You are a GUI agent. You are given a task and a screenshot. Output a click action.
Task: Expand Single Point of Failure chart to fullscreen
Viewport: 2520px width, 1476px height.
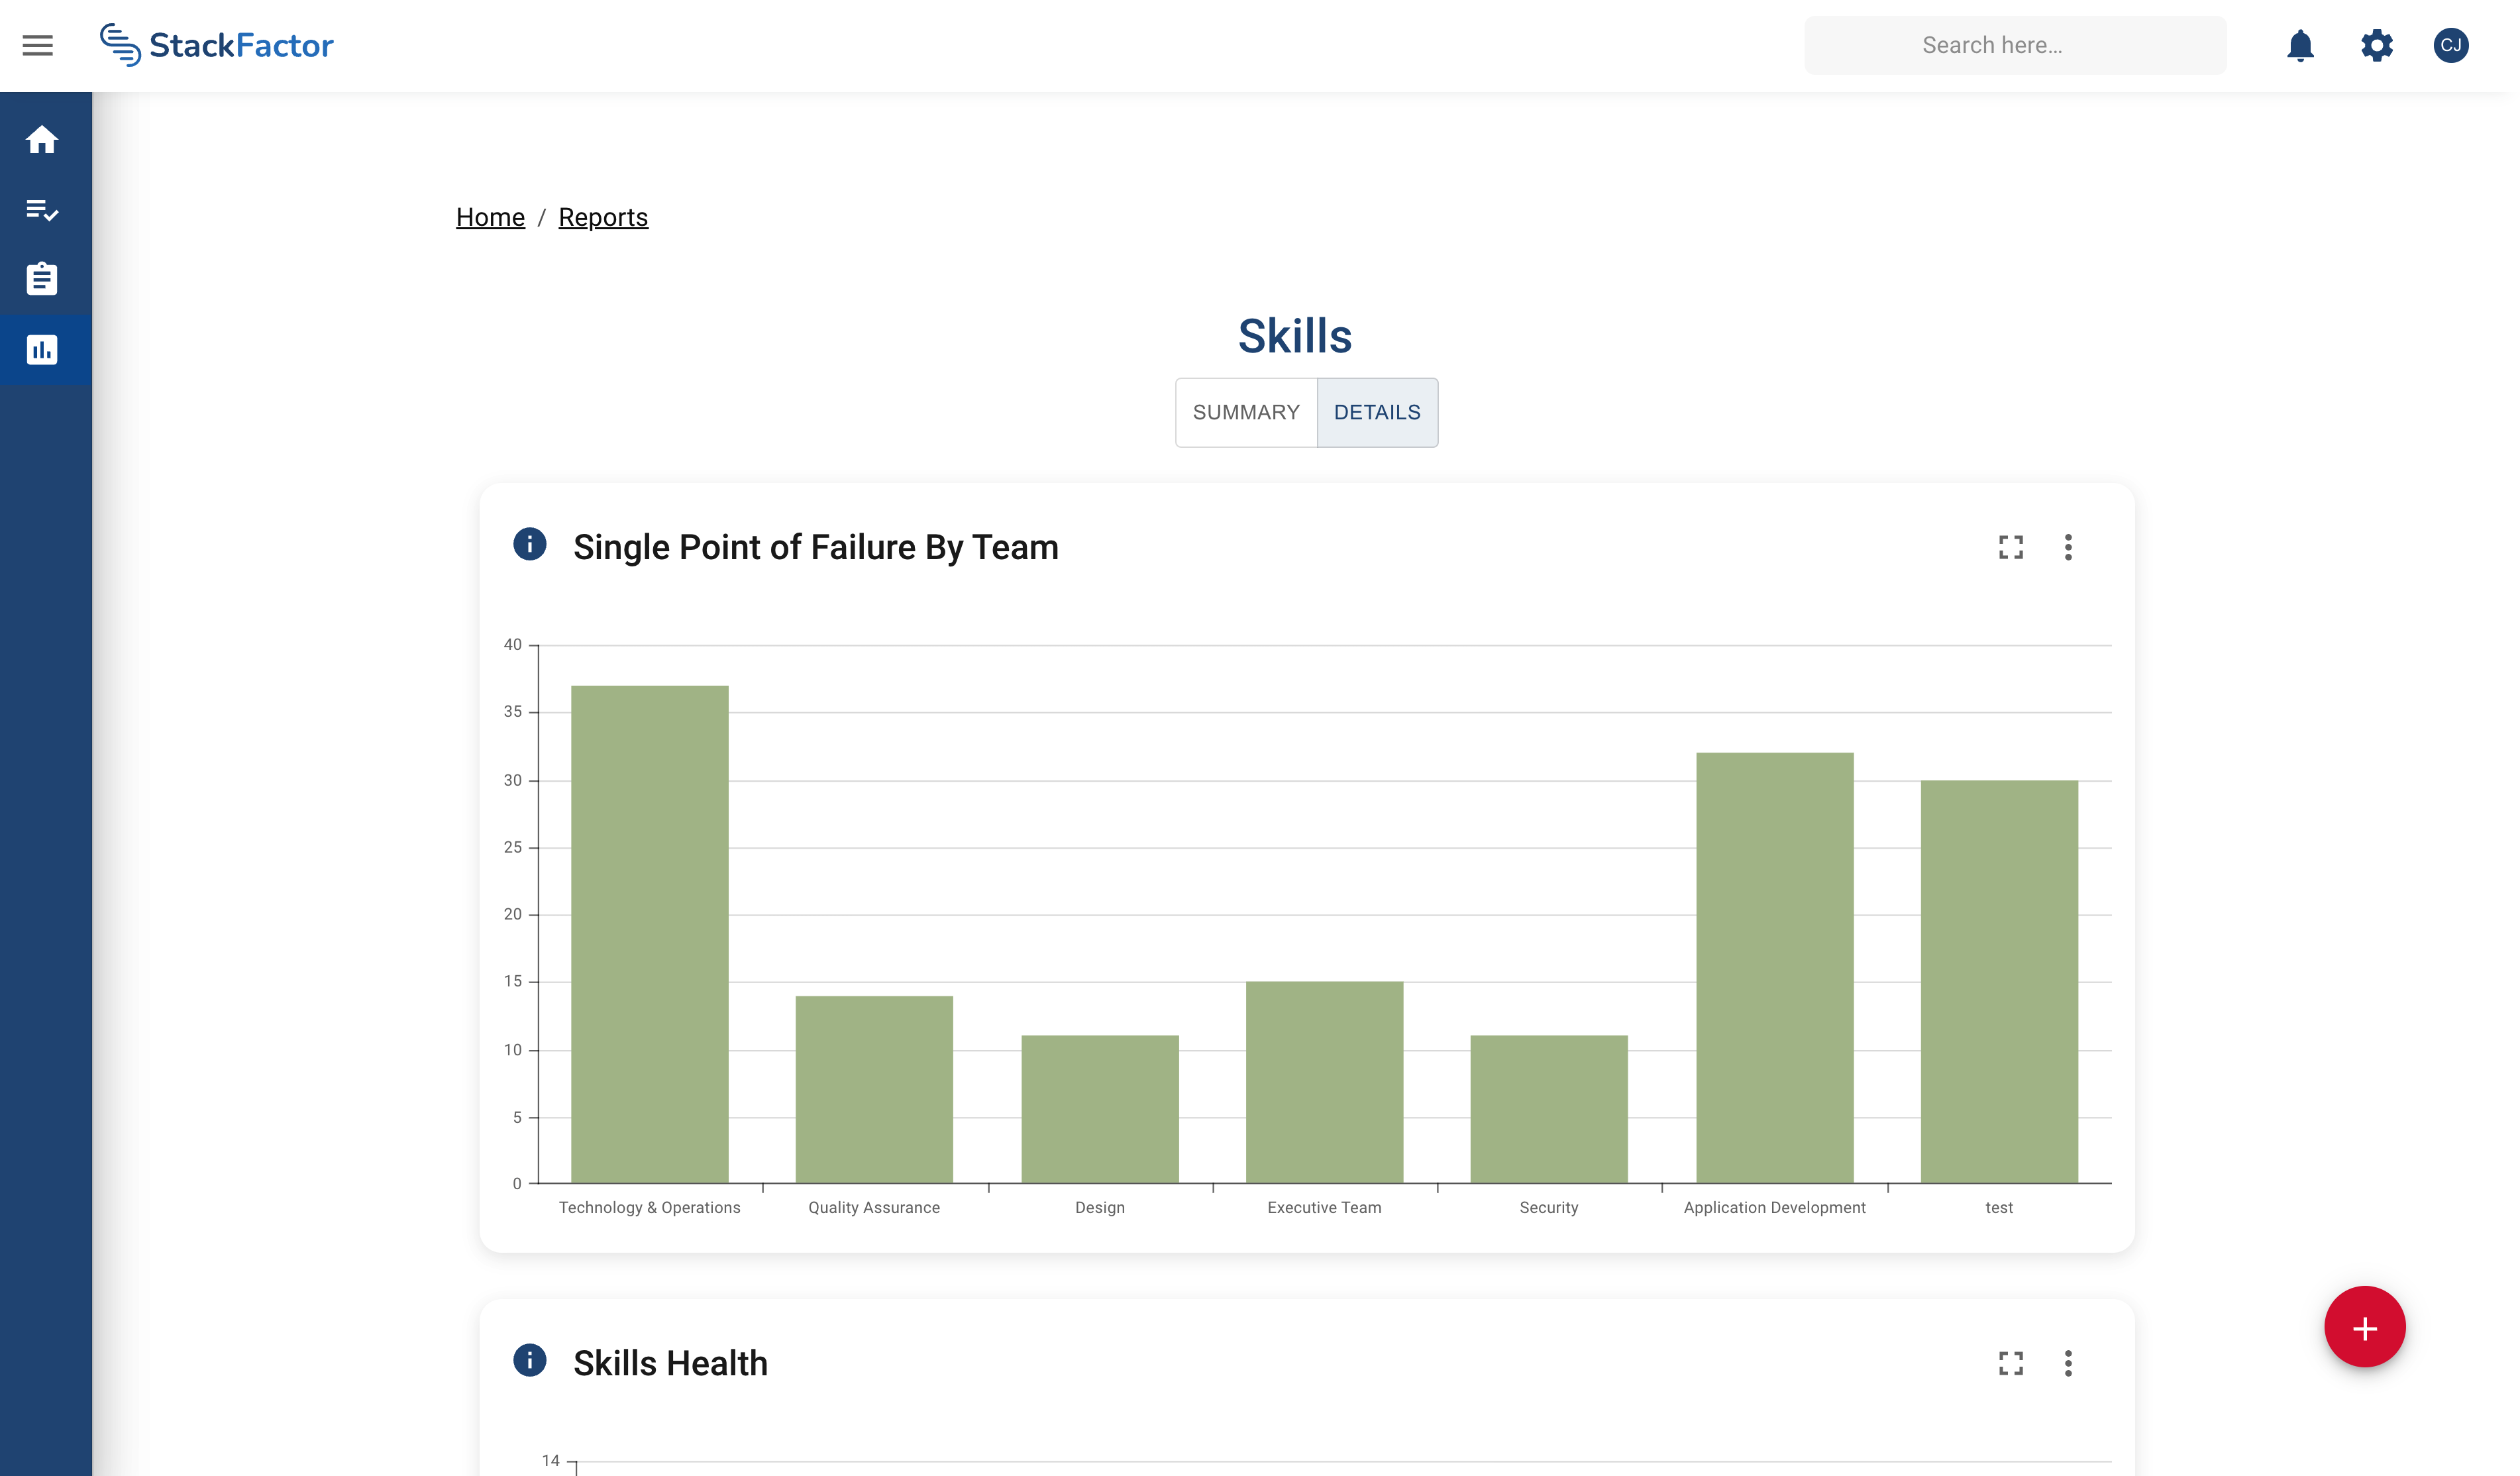point(2011,547)
